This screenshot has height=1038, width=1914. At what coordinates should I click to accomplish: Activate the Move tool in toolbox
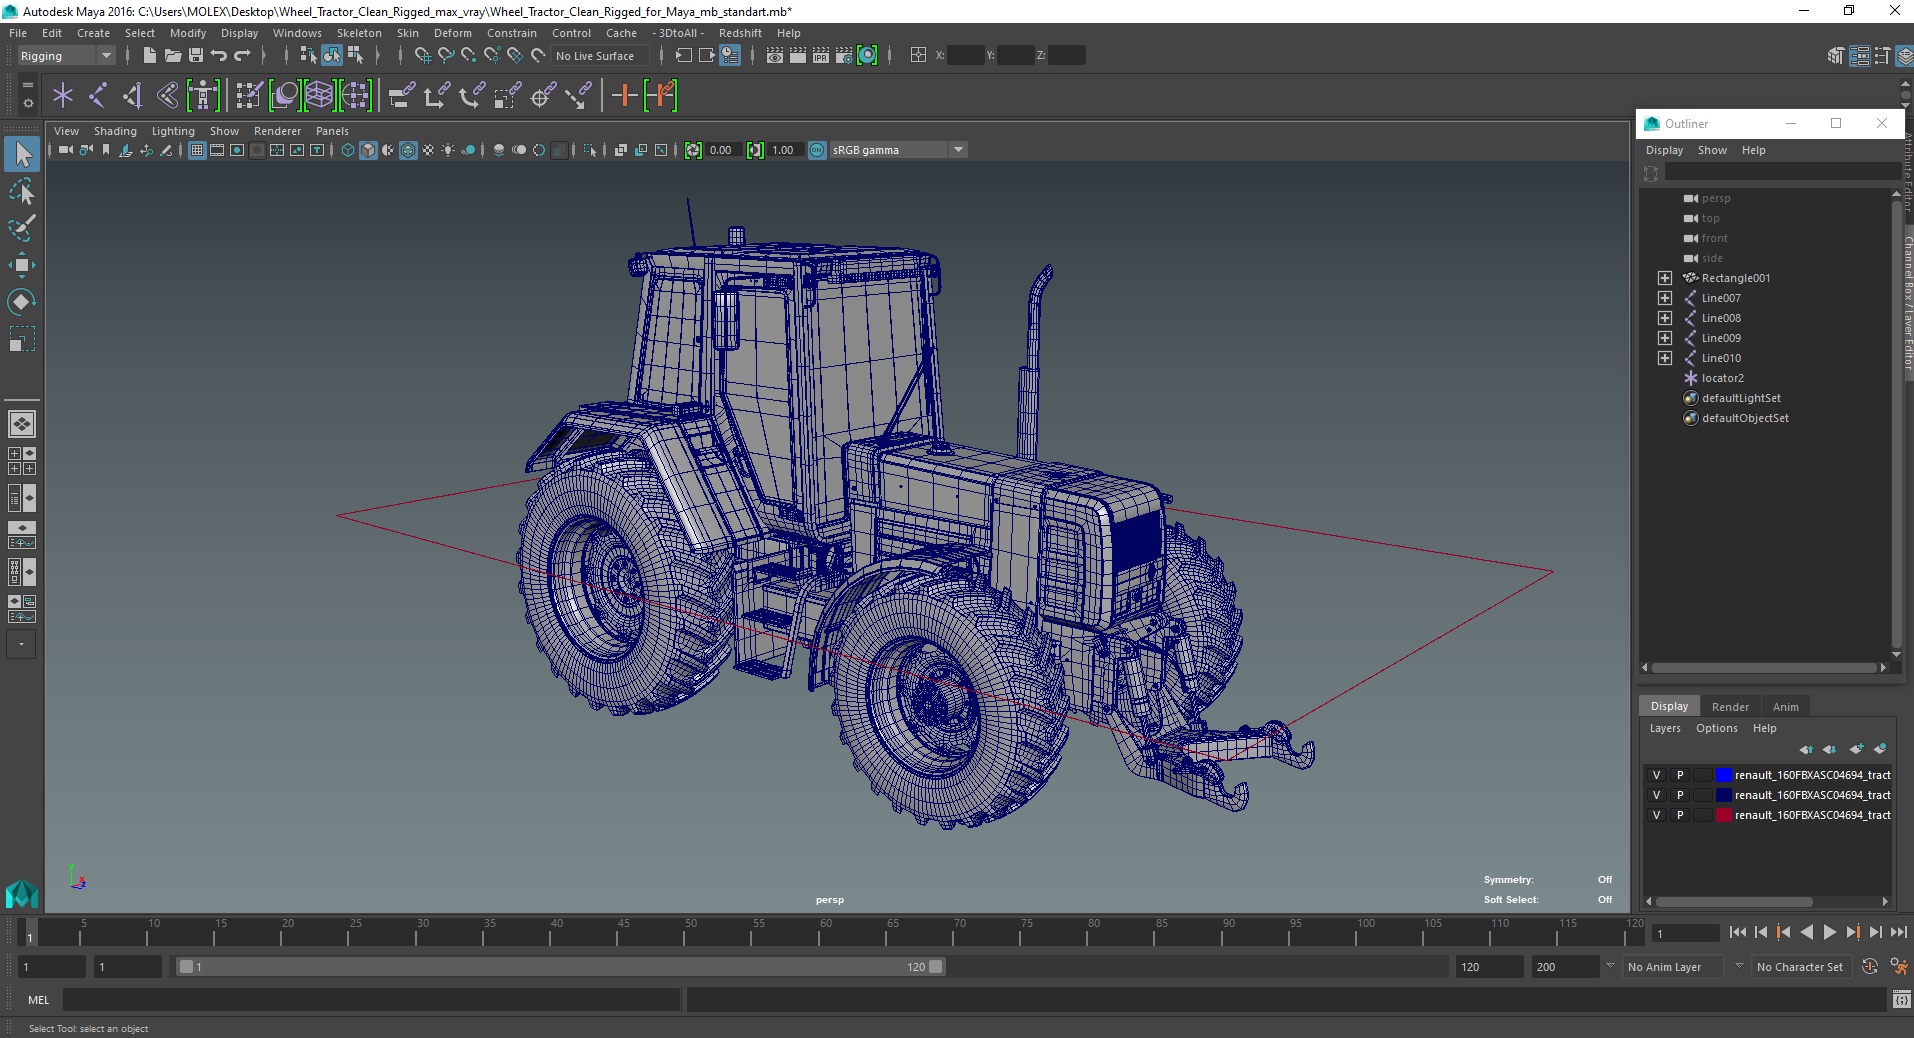coord(22,265)
